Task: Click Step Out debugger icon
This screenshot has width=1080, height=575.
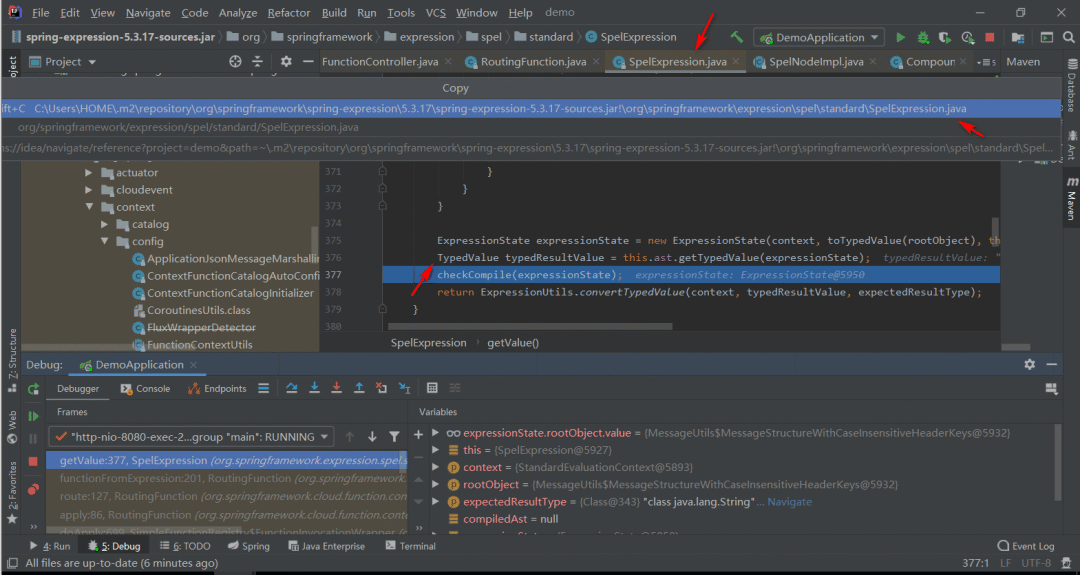Action: [x=359, y=388]
